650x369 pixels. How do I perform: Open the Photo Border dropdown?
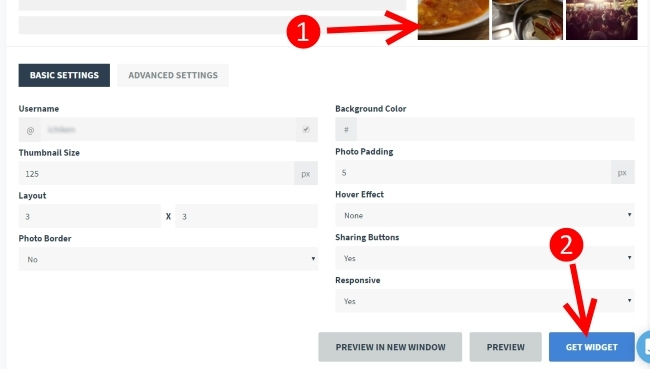(x=168, y=259)
